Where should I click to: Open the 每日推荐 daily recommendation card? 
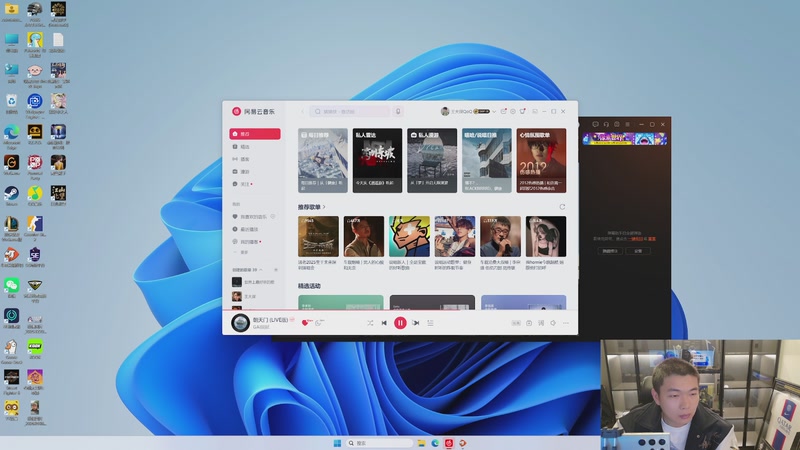click(322, 160)
